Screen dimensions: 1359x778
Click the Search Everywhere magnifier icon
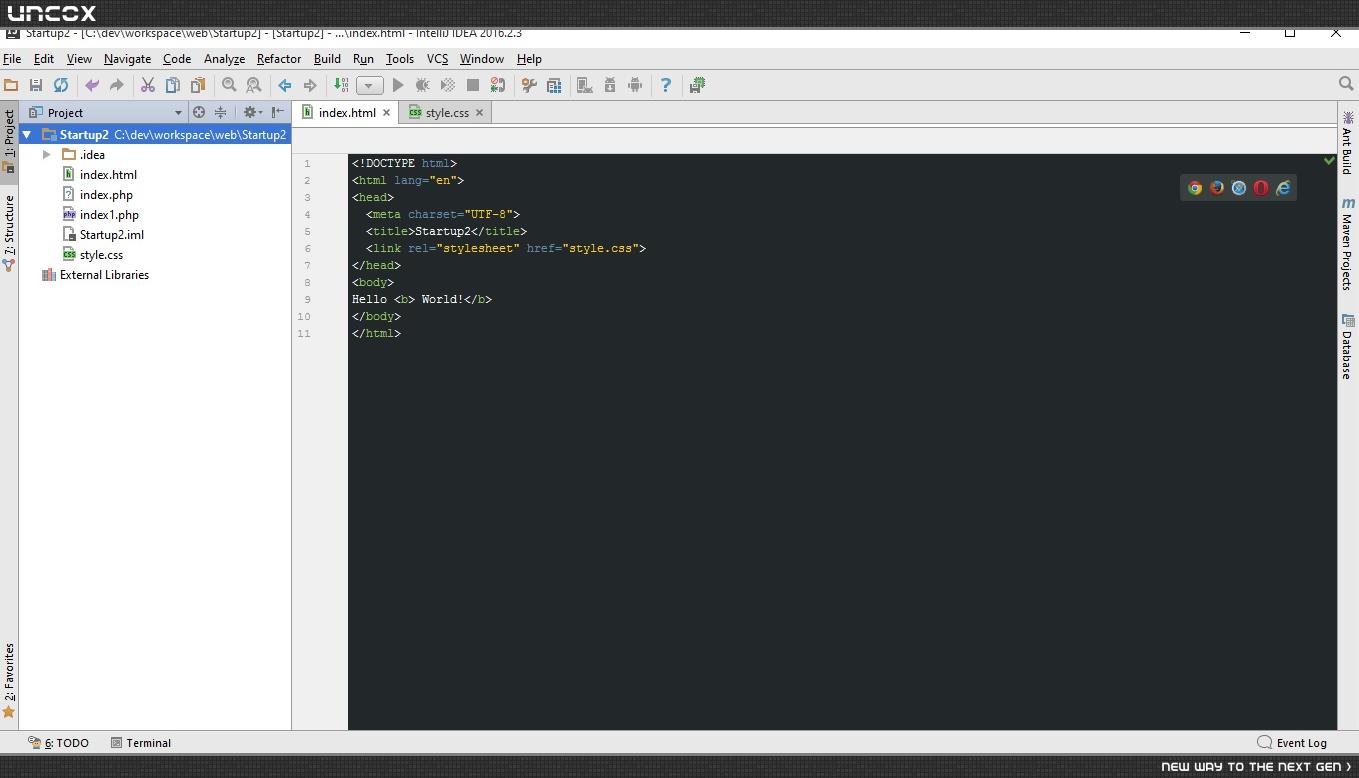click(1346, 85)
